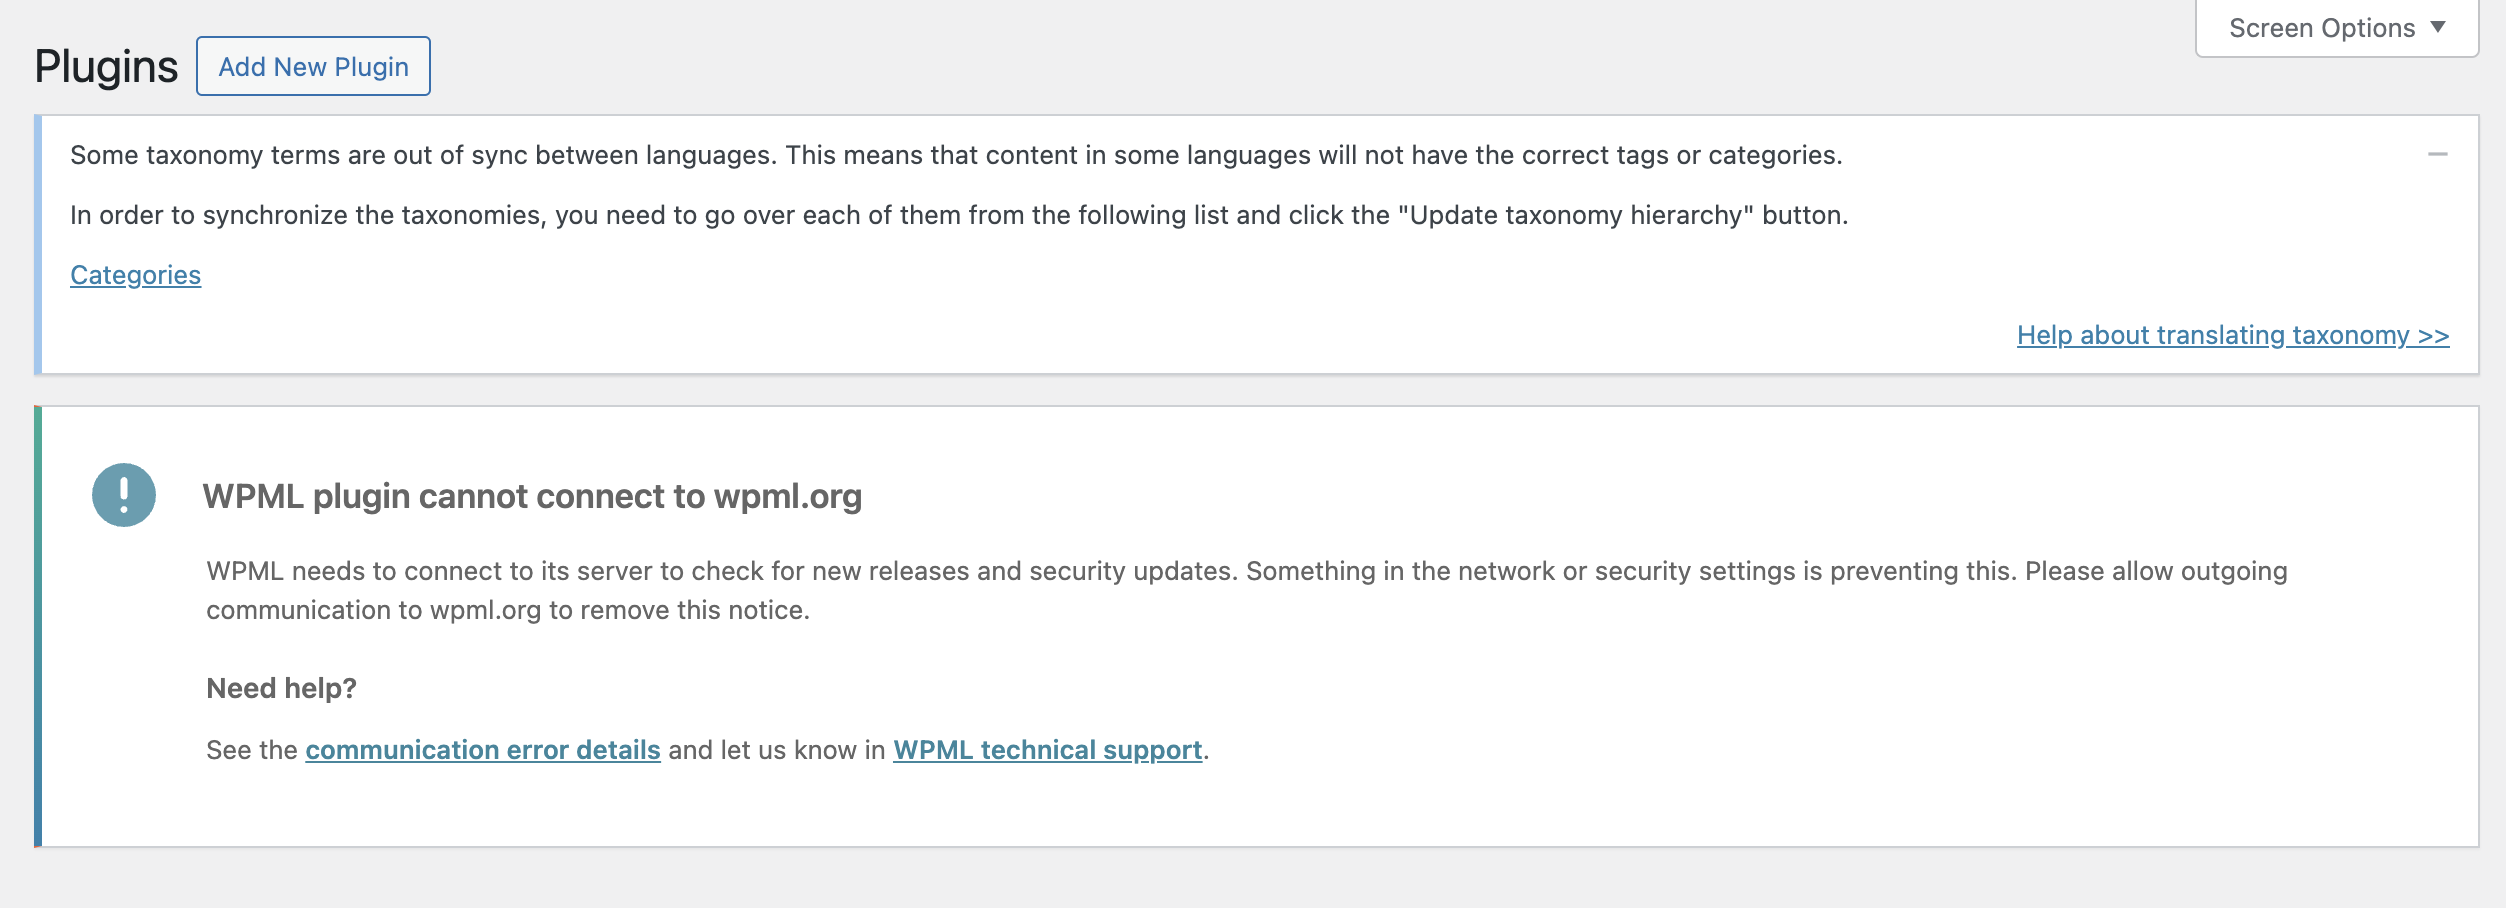Click the taxonomy notice blue left border
2506x908 pixels.
point(38,245)
